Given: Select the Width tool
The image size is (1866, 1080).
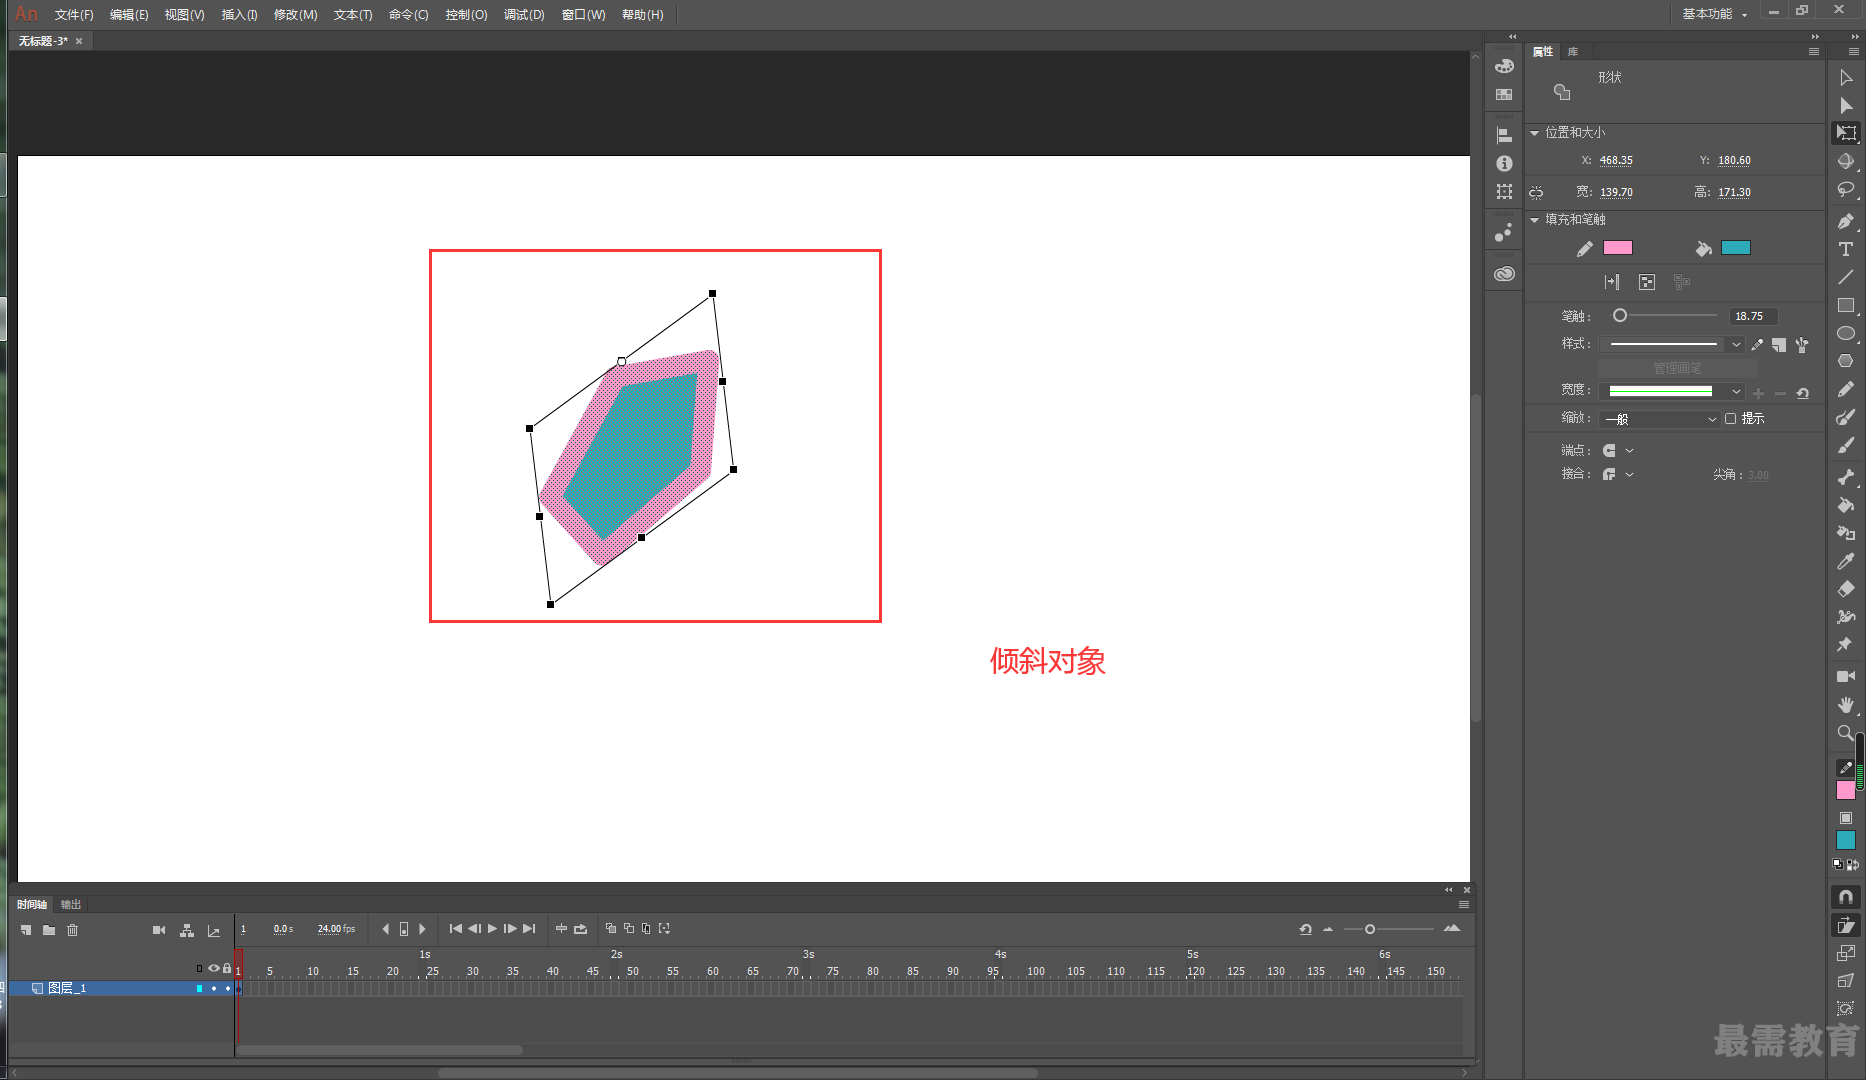Looking at the screenshot, I should pos(1846,617).
